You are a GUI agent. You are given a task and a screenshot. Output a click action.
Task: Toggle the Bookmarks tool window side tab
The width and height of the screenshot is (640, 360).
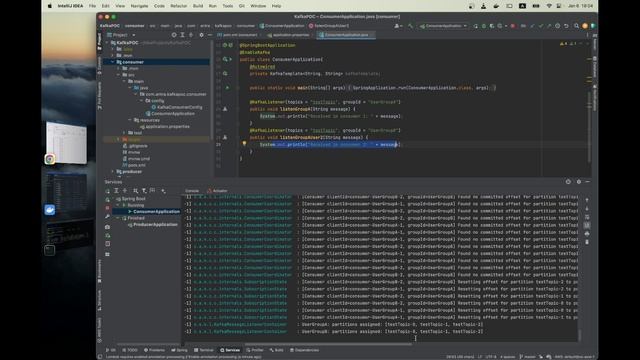click(99, 271)
